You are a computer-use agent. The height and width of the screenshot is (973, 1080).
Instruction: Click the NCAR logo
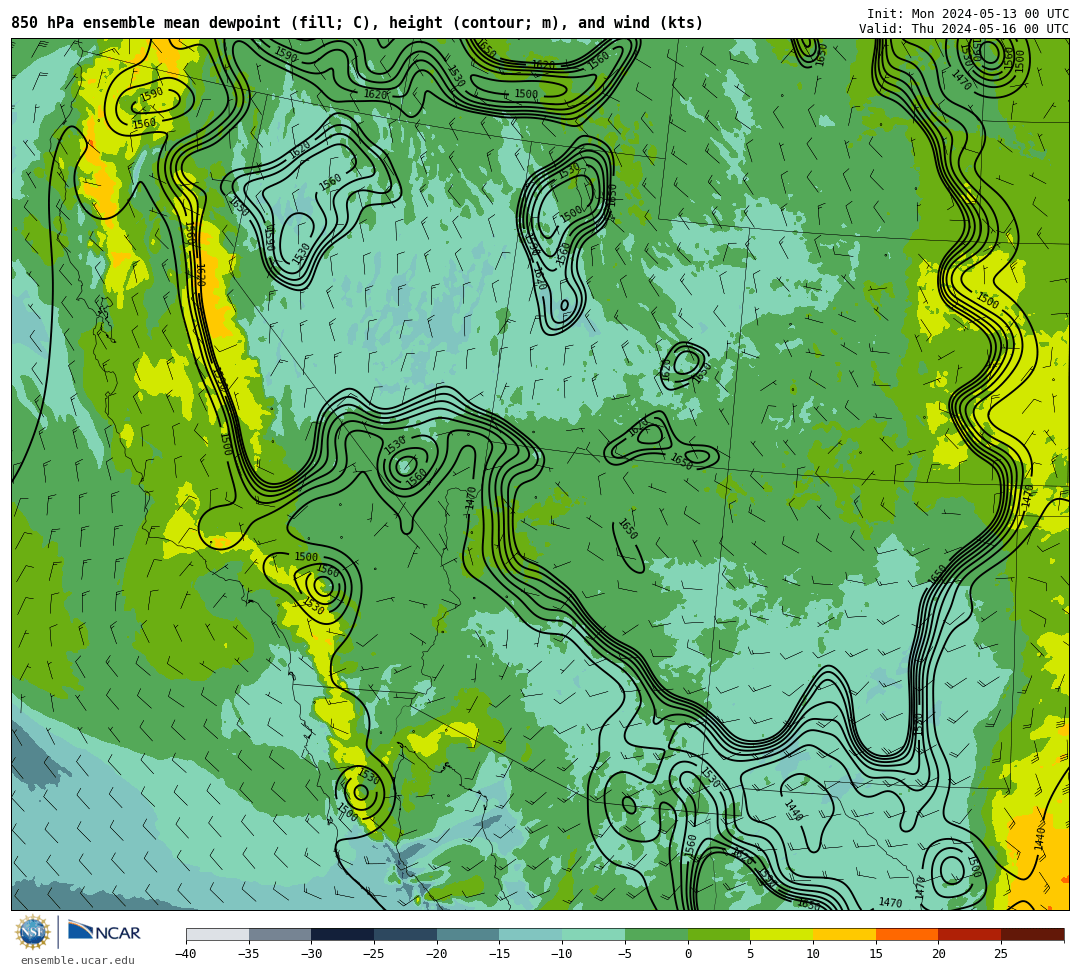[104, 932]
